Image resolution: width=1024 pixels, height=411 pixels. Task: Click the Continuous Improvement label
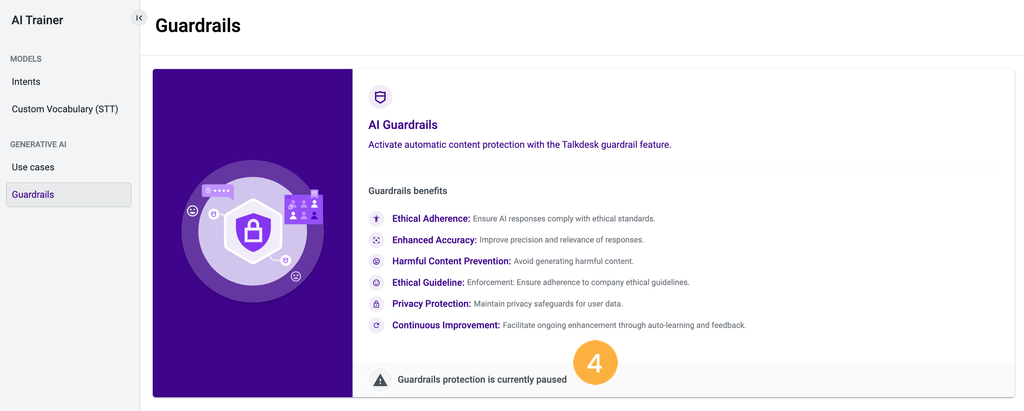(446, 325)
